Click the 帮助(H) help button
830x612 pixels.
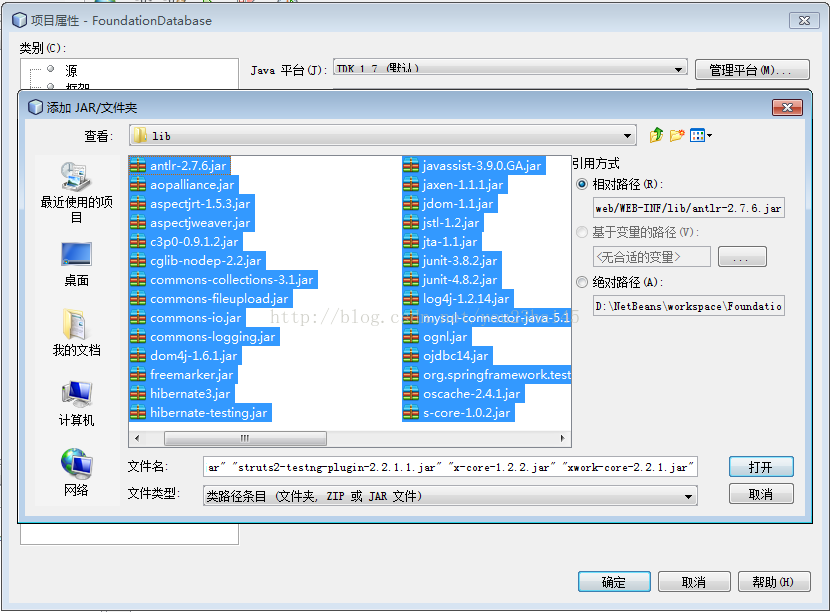pos(774,582)
